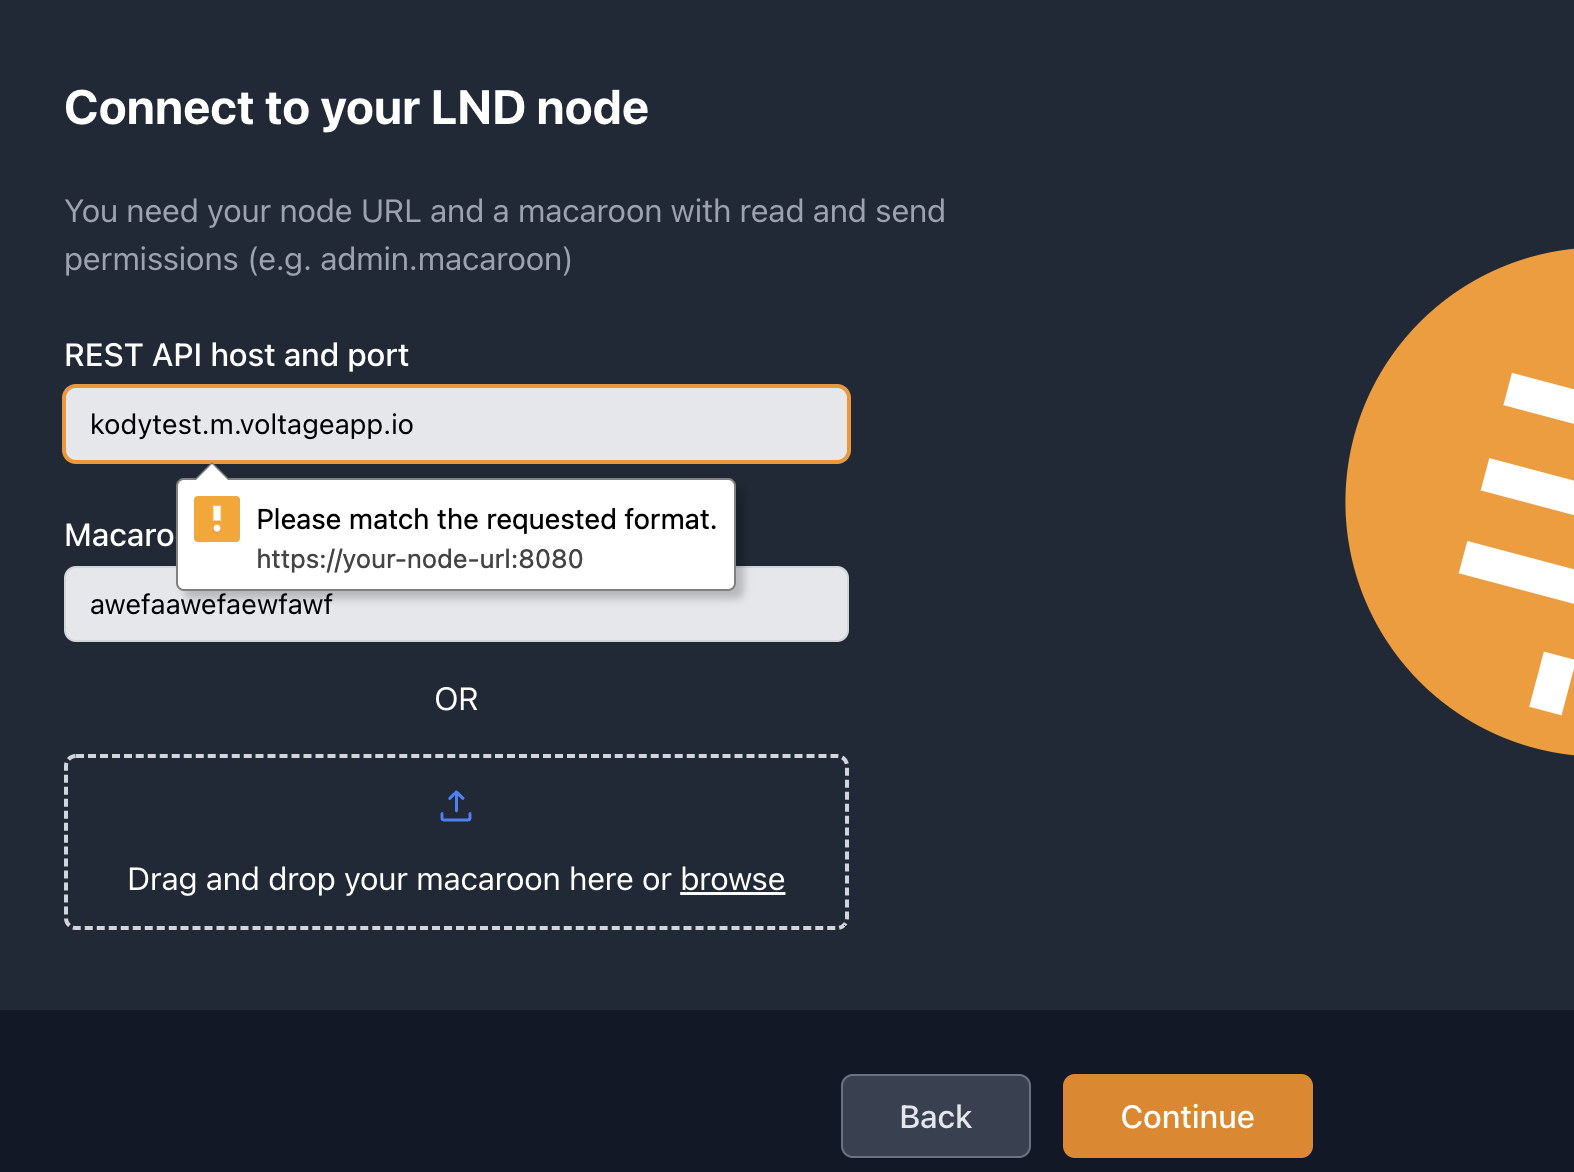The image size is (1574, 1172).
Task: Click the OR divider text
Action: 456,699
